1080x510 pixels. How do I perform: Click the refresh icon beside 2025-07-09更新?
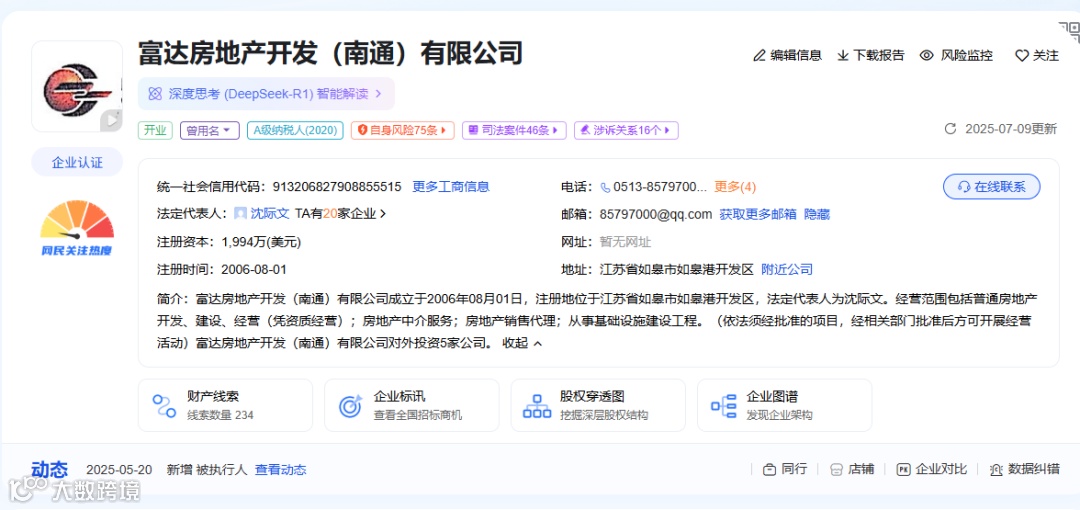pos(951,129)
